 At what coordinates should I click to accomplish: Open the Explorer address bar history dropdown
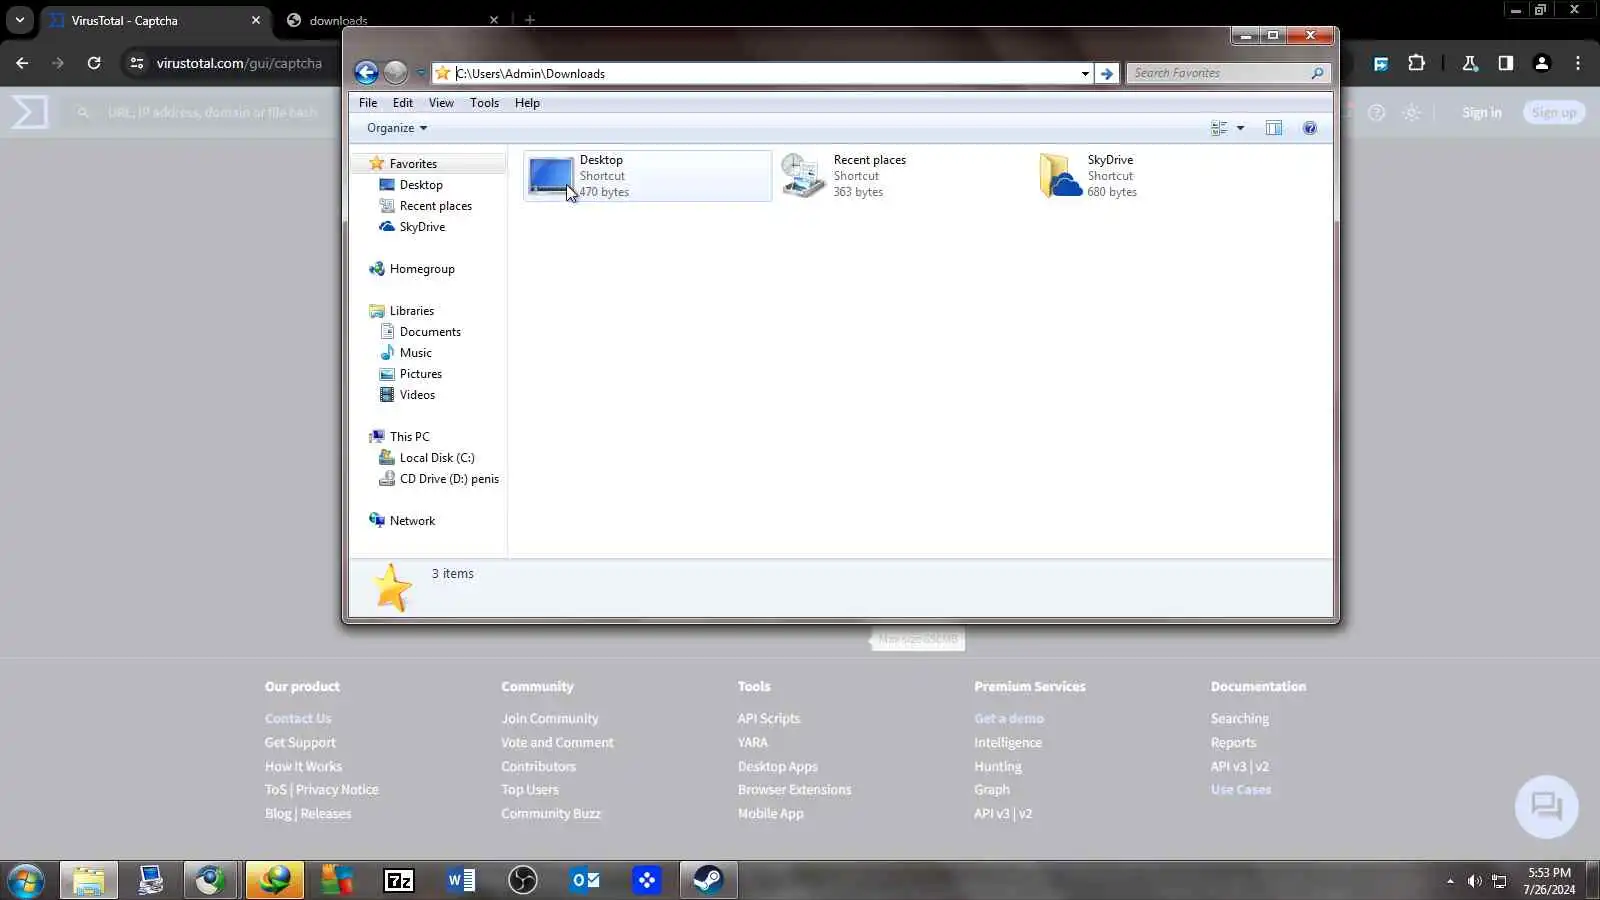[1085, 73]
